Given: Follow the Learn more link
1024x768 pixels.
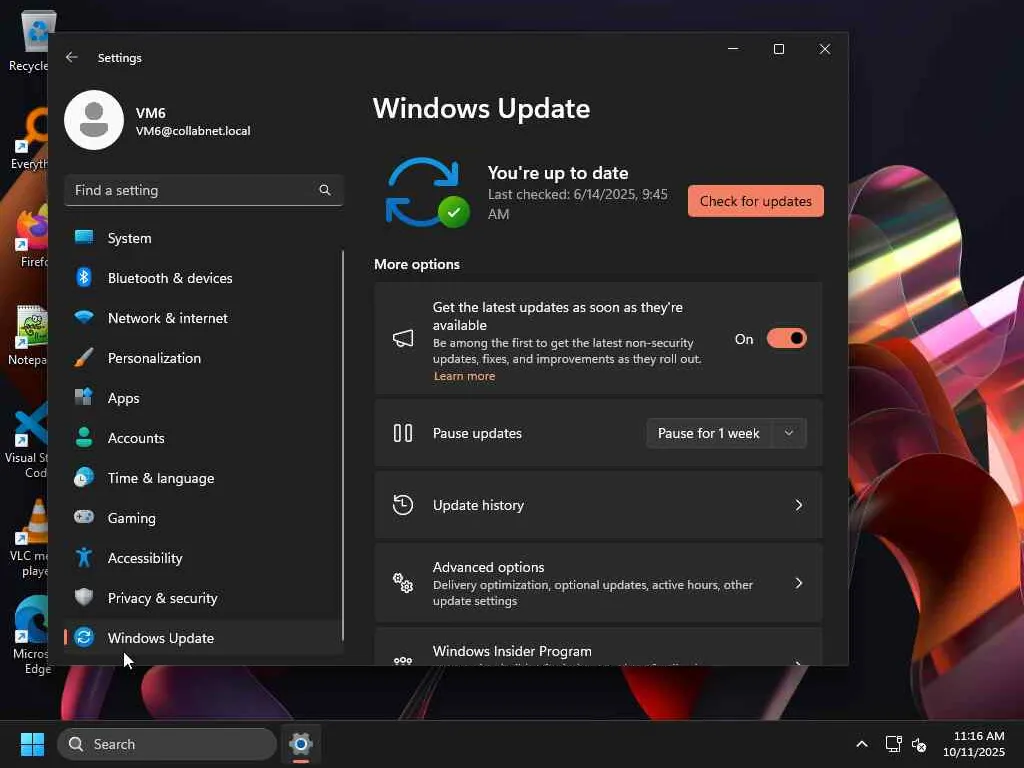Looking at the screenshot, I should (464, 376).
